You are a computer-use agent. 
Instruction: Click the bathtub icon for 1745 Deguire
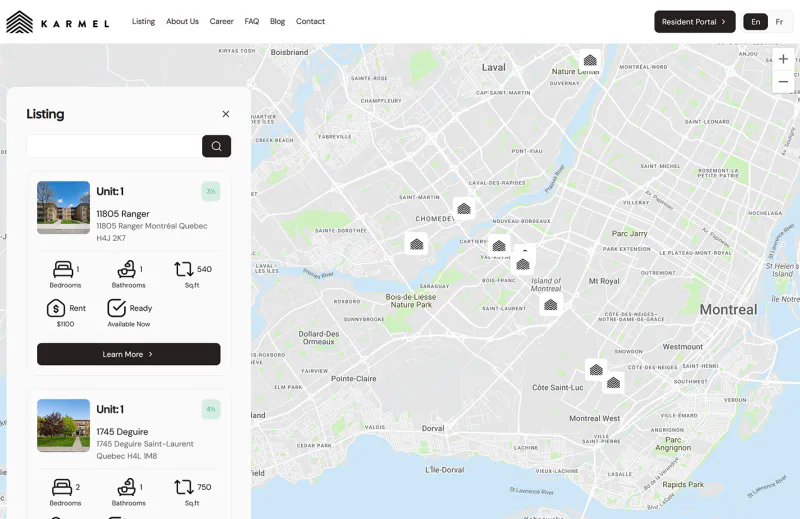(x=127, y=487)
